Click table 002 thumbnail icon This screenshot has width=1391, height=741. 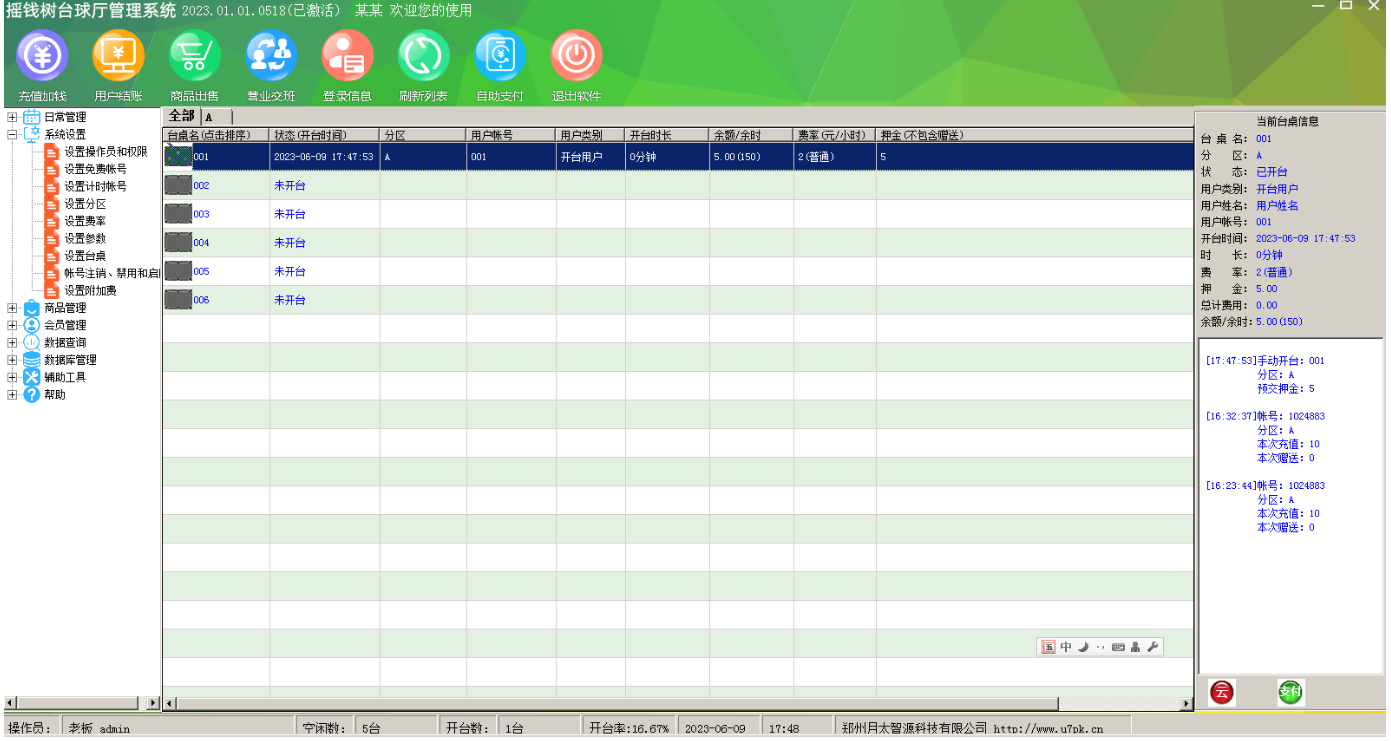tap(178, 185)
